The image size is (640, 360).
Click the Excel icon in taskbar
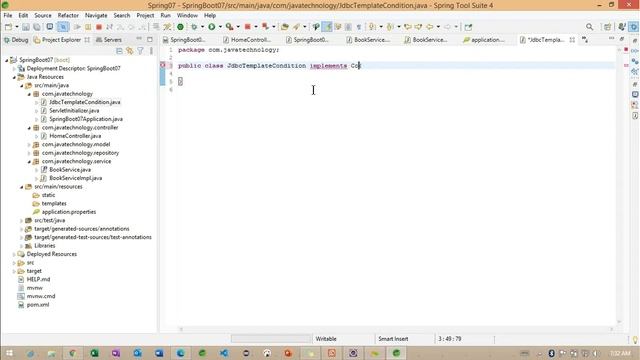(94, 353)
